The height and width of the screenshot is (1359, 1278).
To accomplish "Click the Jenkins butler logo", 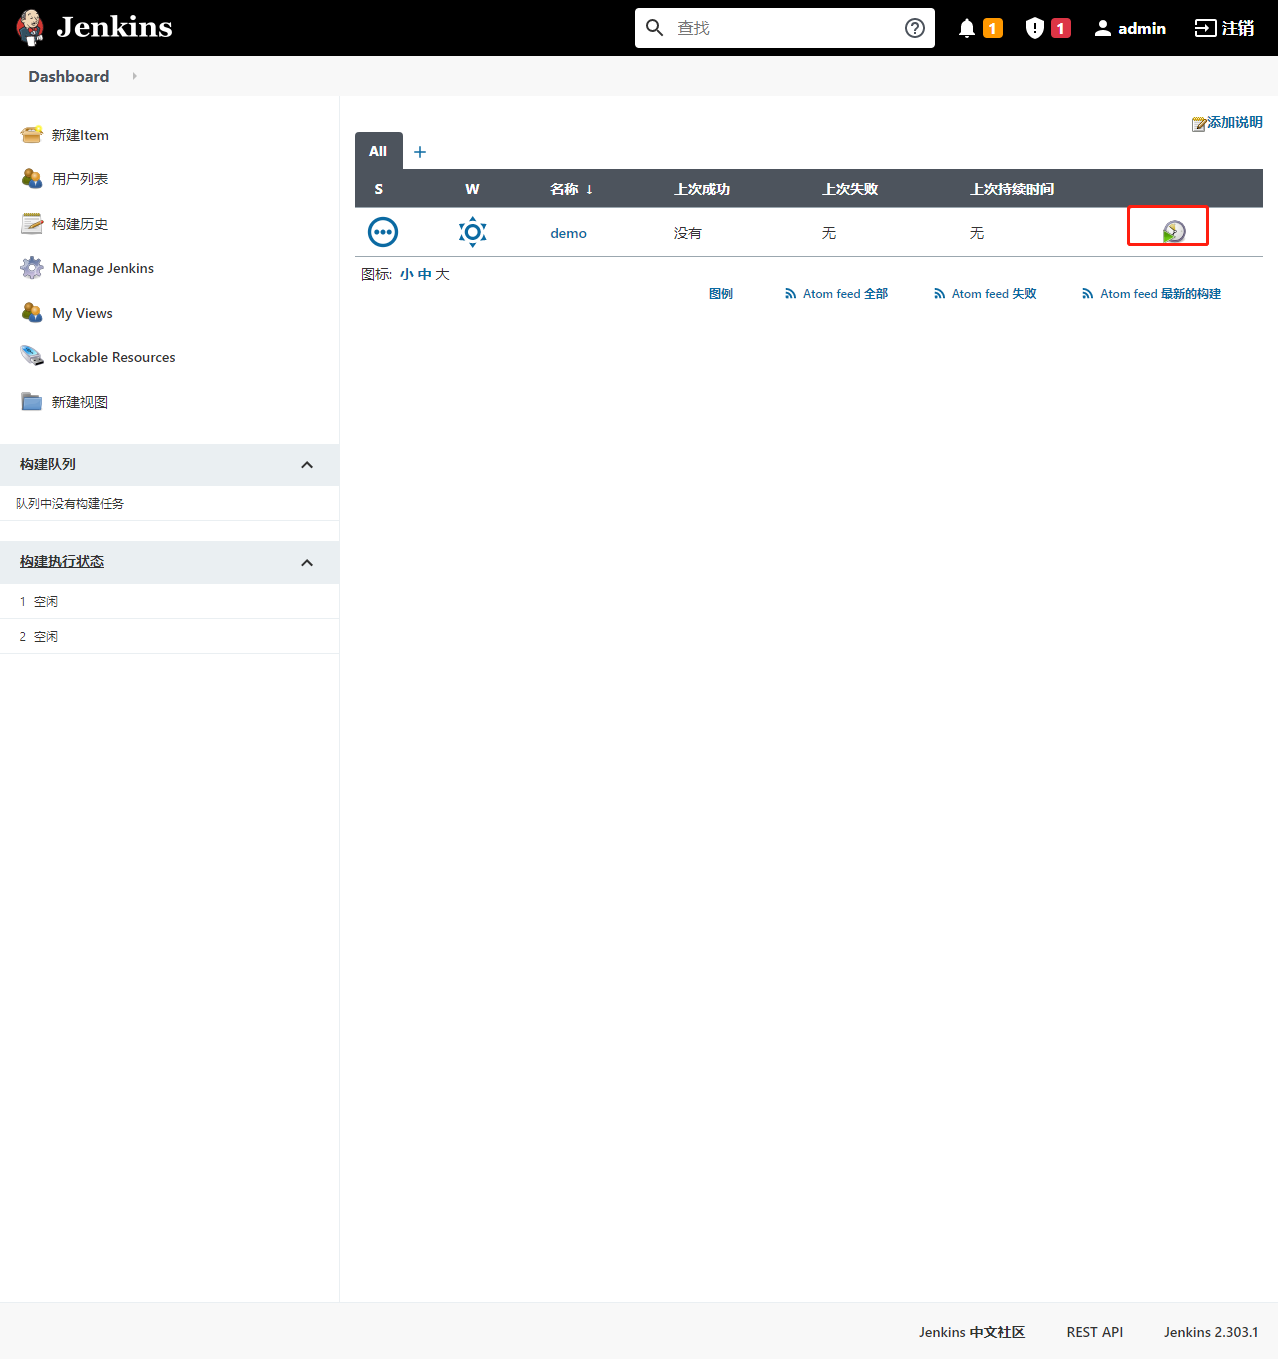I will 31,28.
